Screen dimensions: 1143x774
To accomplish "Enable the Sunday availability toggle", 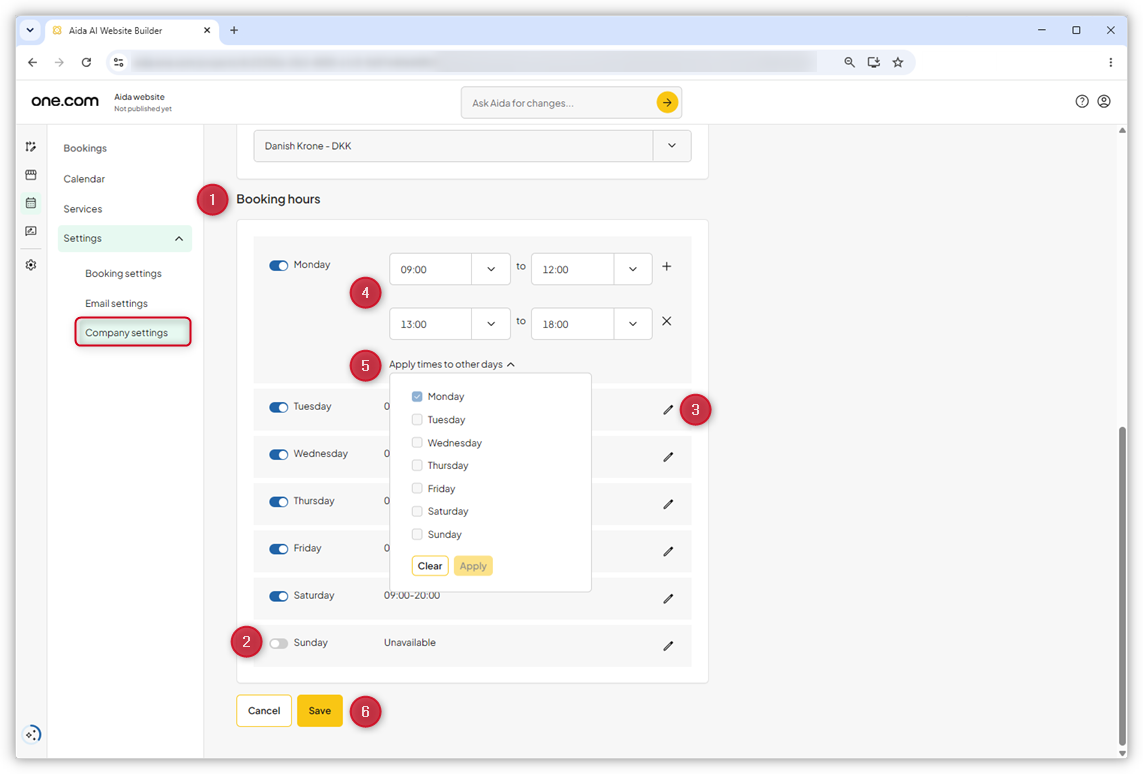I will [x=278, y=644].
